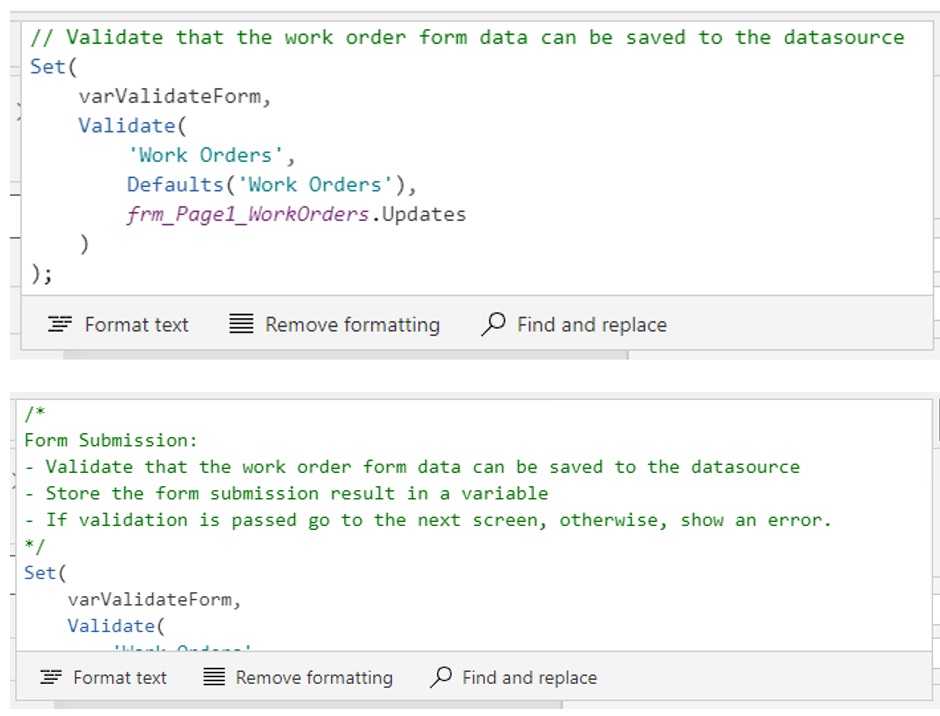Select Format text label in bottom editor
This screenshot has width=940, height=716.
[120, 678]
